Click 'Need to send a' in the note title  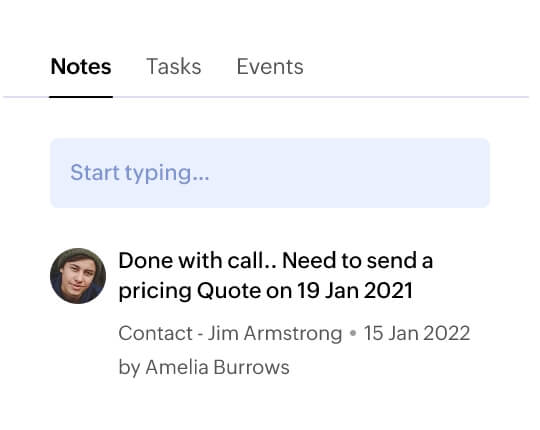357,260
